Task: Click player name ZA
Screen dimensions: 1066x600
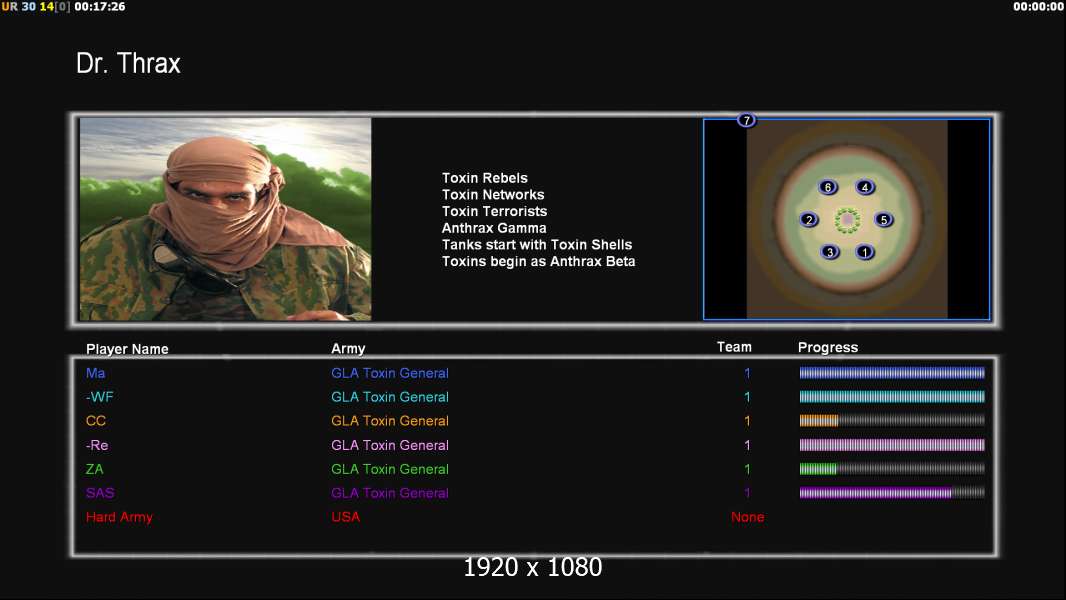Action: 94,469
